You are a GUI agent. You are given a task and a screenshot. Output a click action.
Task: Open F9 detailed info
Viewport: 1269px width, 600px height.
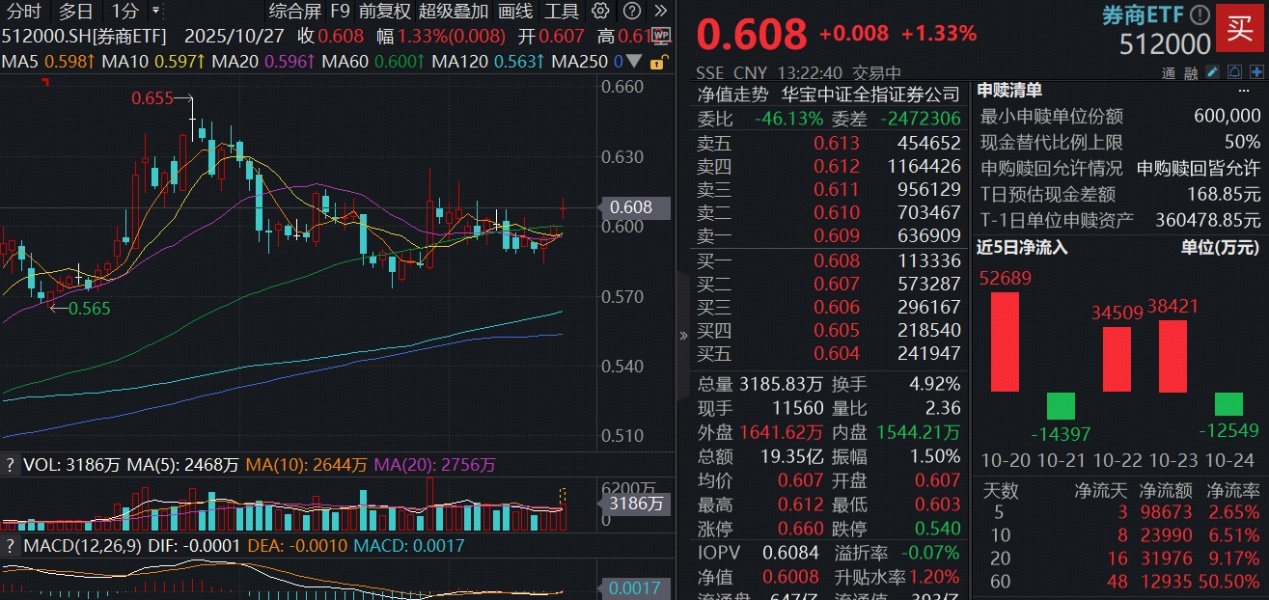tap(340, 12)
